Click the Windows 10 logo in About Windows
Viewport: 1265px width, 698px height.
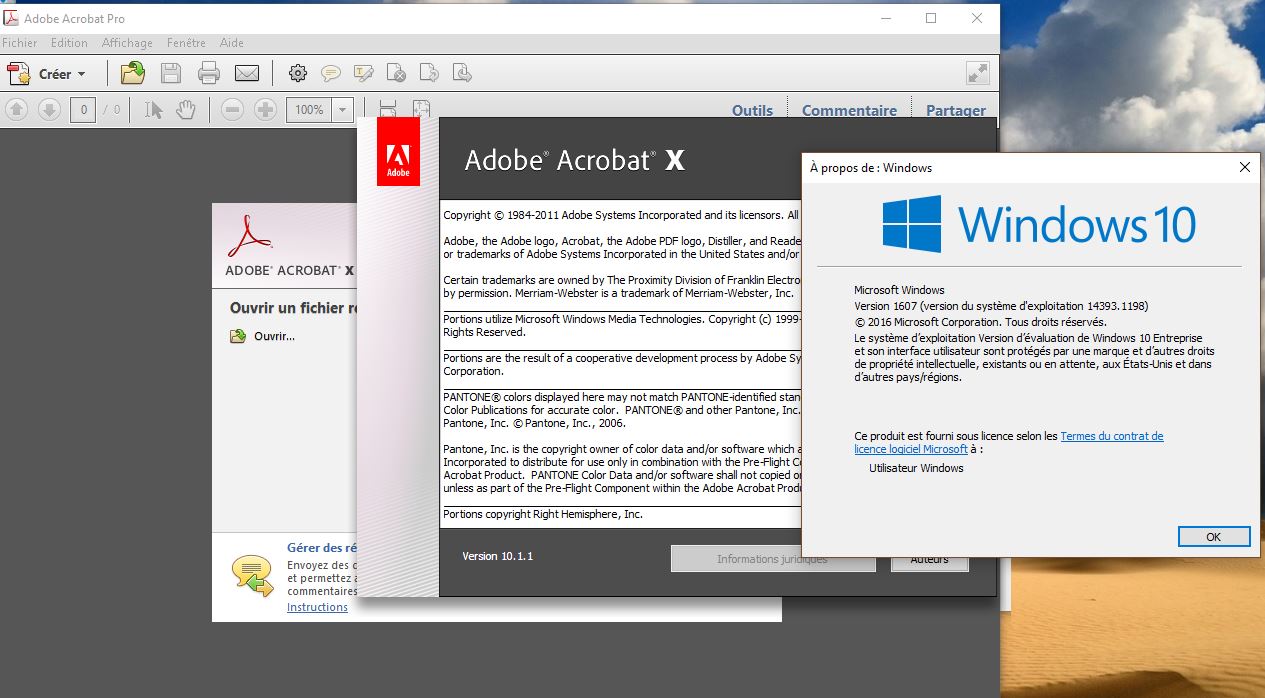coord(1039,223)
